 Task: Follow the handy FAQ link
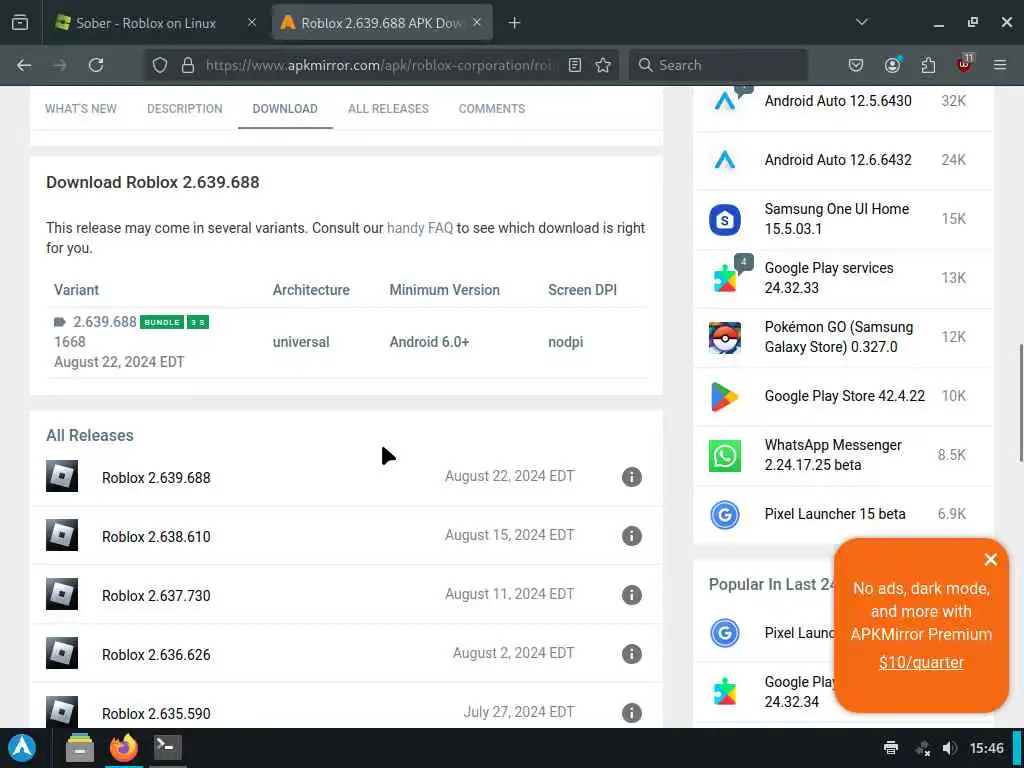coord(420,228)
